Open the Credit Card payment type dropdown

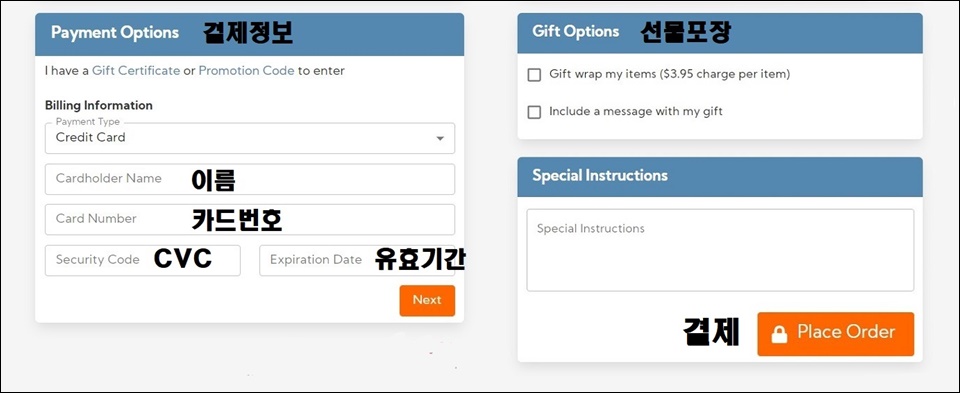click(x=250, y=138)
